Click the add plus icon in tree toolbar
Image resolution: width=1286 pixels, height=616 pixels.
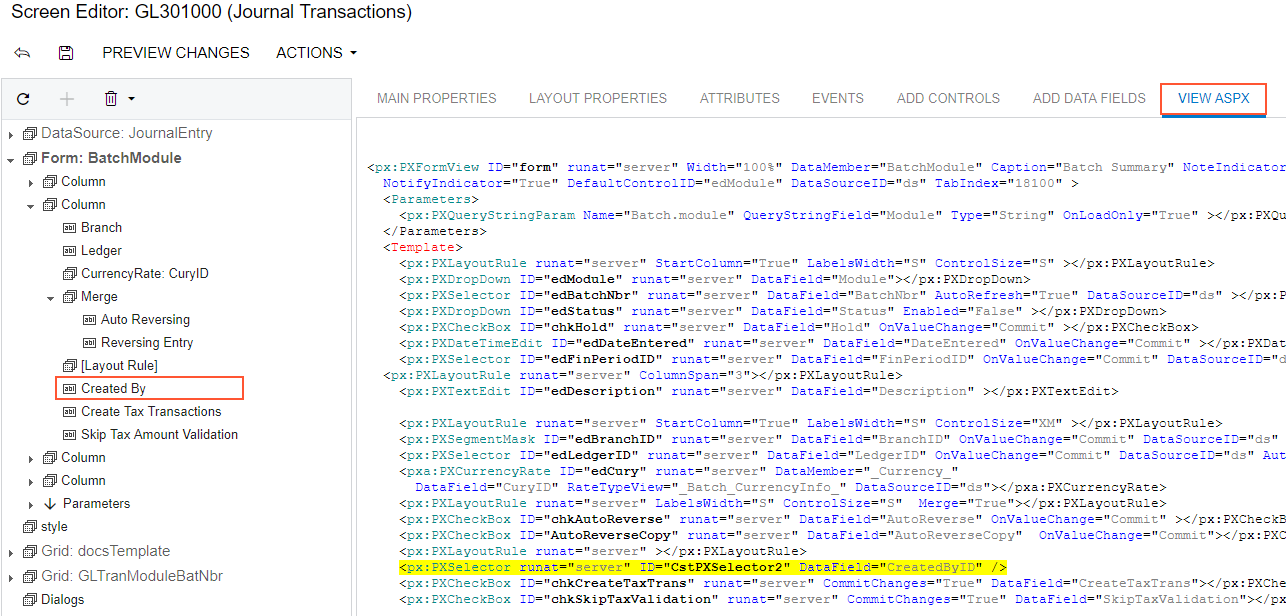pyautogui.click(x=67, y=99)
